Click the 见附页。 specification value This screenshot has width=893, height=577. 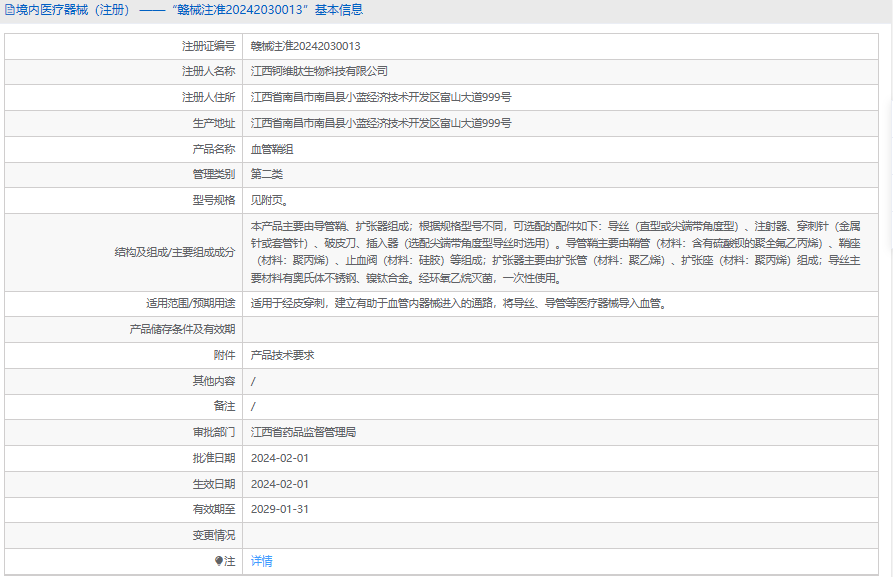pos(270,200)
